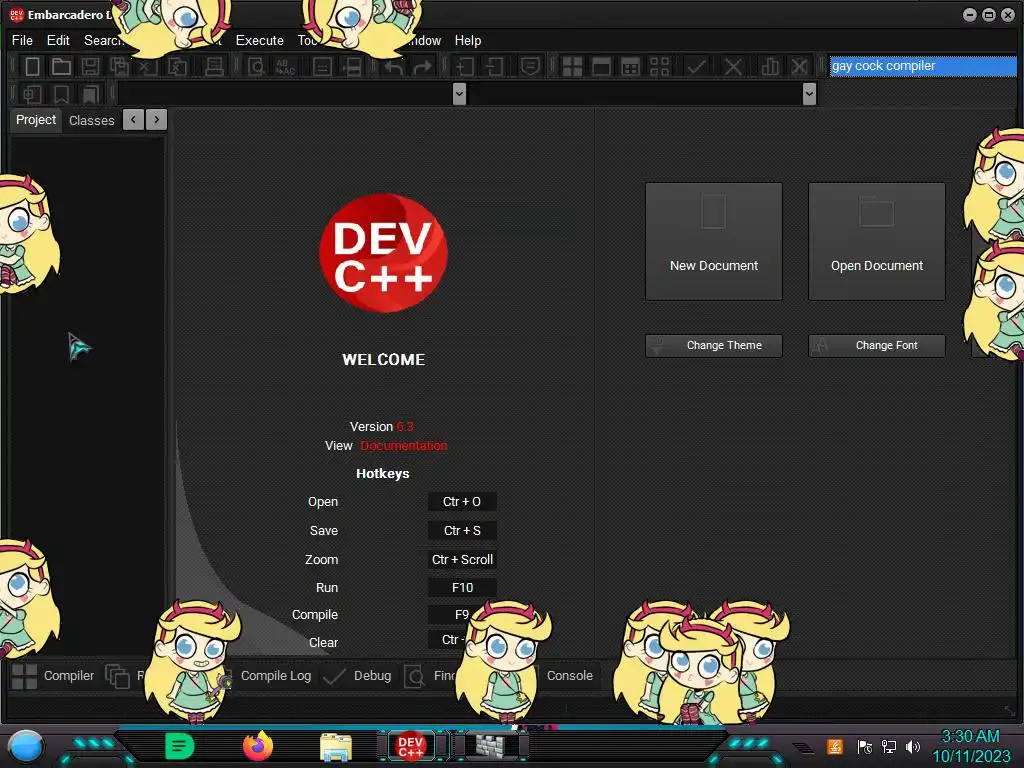This screenshot has width=1024, height=768.
Task: Click the Indent toolbar icon
Action: pyautogui.click(x=465, y=67)
